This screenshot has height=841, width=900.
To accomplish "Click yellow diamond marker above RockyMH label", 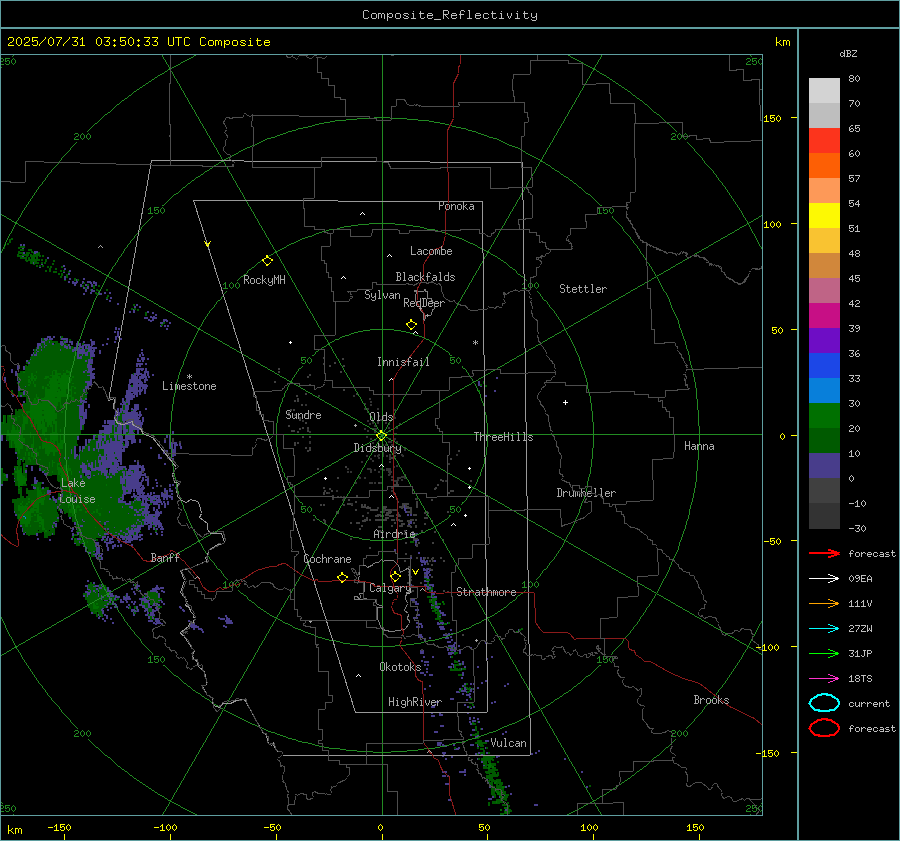I will (267, 261).
